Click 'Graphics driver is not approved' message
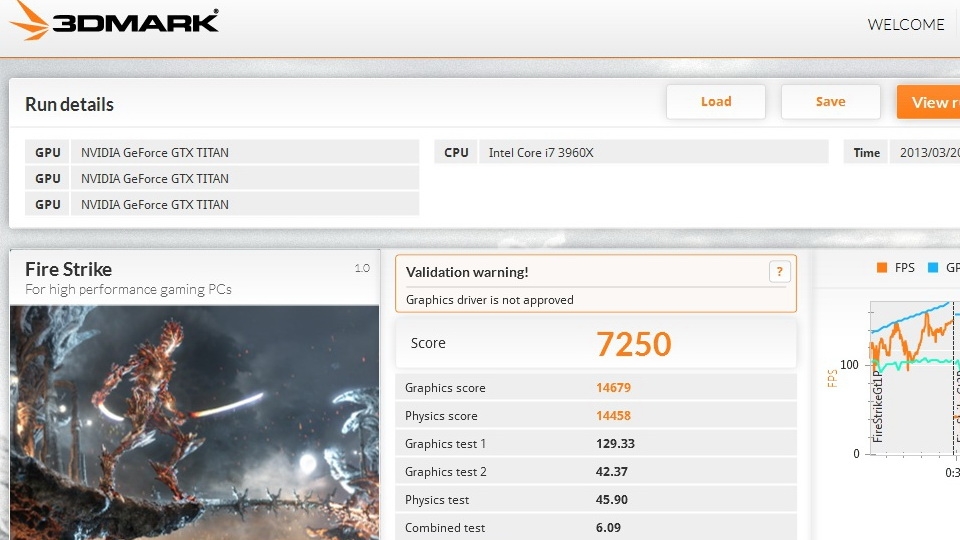Image resolution: width=960 pixels, height=540 pixels. (x=490, y=300)
